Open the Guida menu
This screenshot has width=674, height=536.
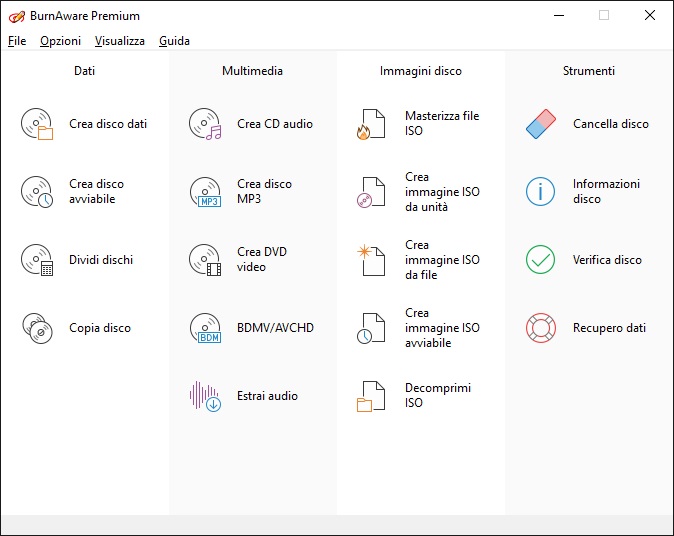(174, 41)
